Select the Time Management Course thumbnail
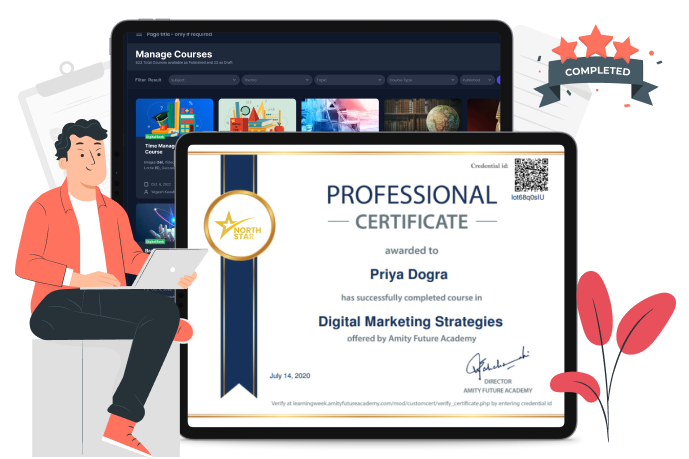 tap(174, 115)
